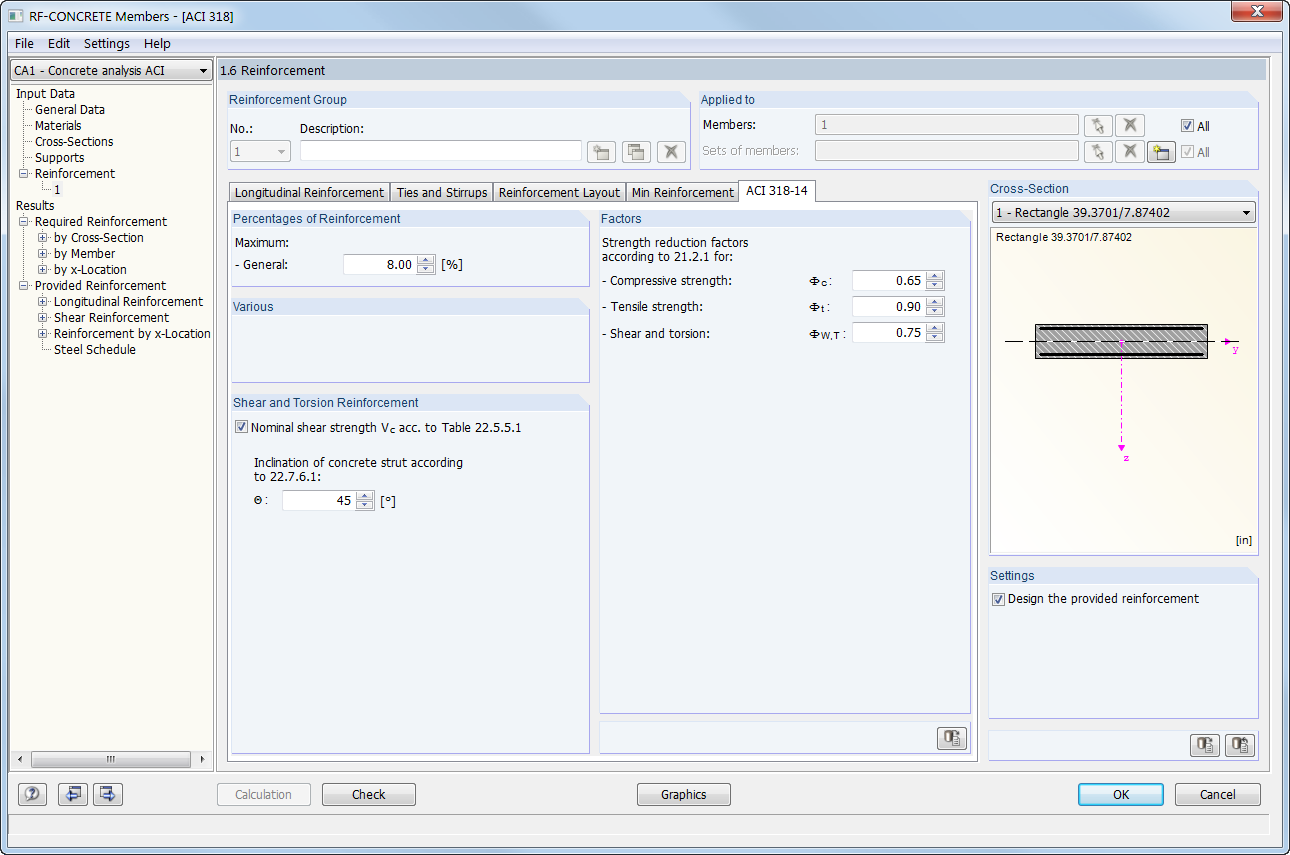Screen dimensions: 1290x855
Task: Switch to Min Reinforcement tab
Action: [683, 192]
